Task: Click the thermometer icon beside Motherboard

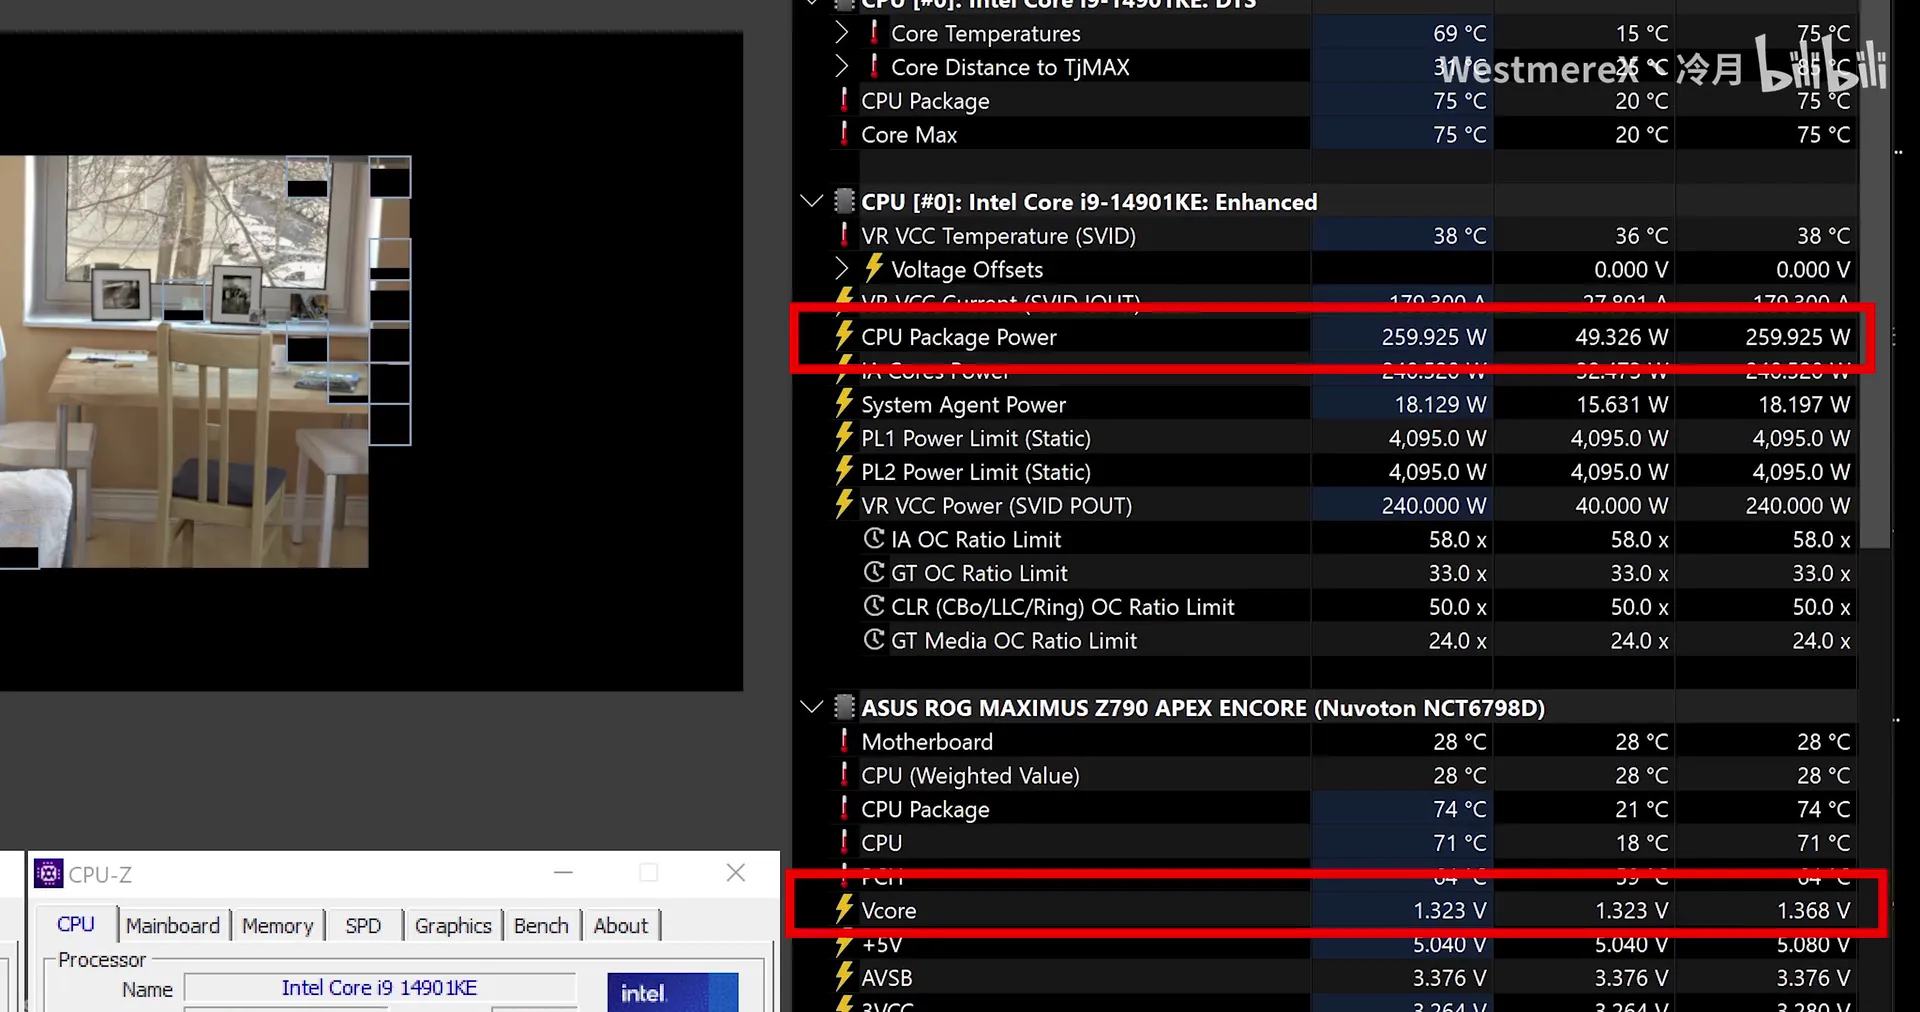Action: pyautogui.click(x=845, y=741)
